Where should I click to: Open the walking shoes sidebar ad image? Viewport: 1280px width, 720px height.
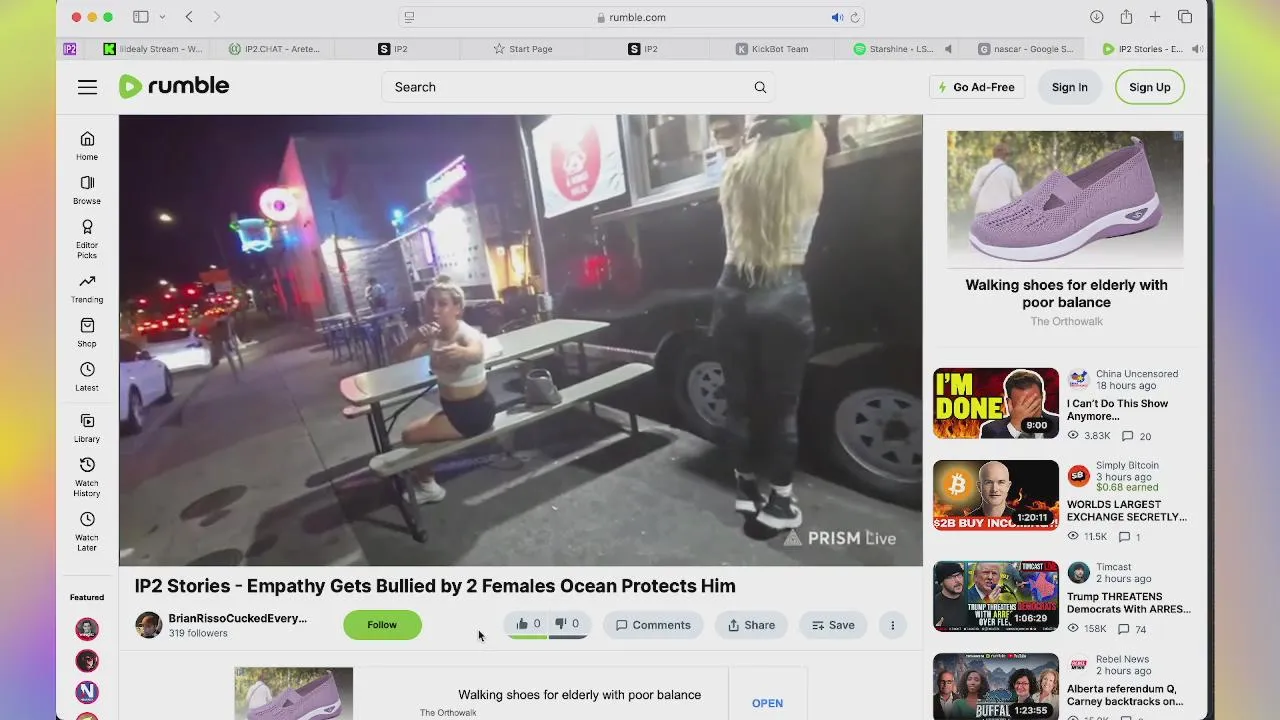[1065, 197]
